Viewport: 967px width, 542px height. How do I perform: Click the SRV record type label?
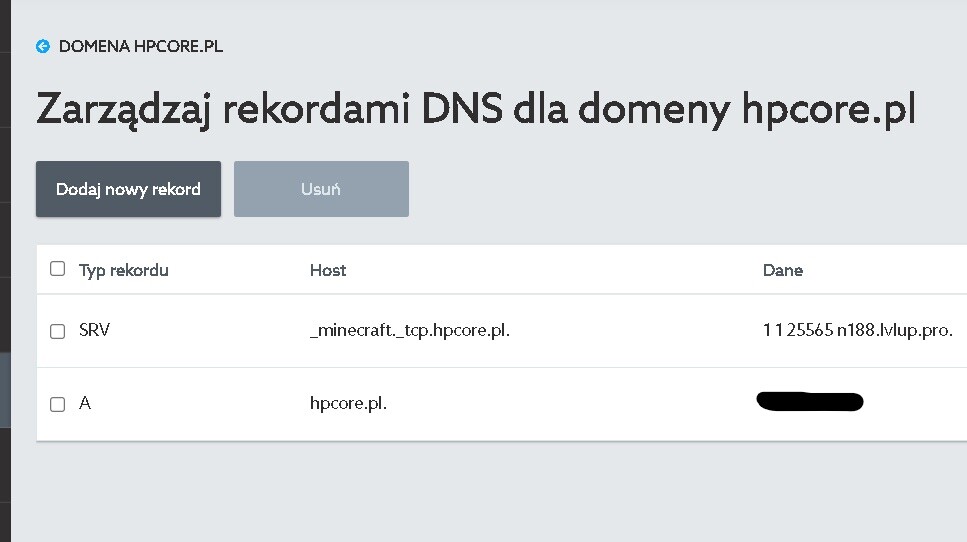click(x=94, y=329)
